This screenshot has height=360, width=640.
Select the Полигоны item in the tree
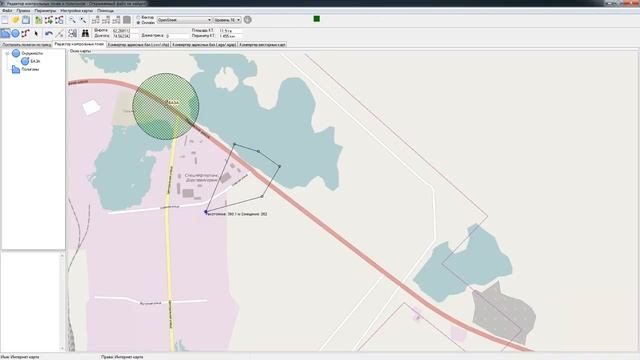point(30,69)
